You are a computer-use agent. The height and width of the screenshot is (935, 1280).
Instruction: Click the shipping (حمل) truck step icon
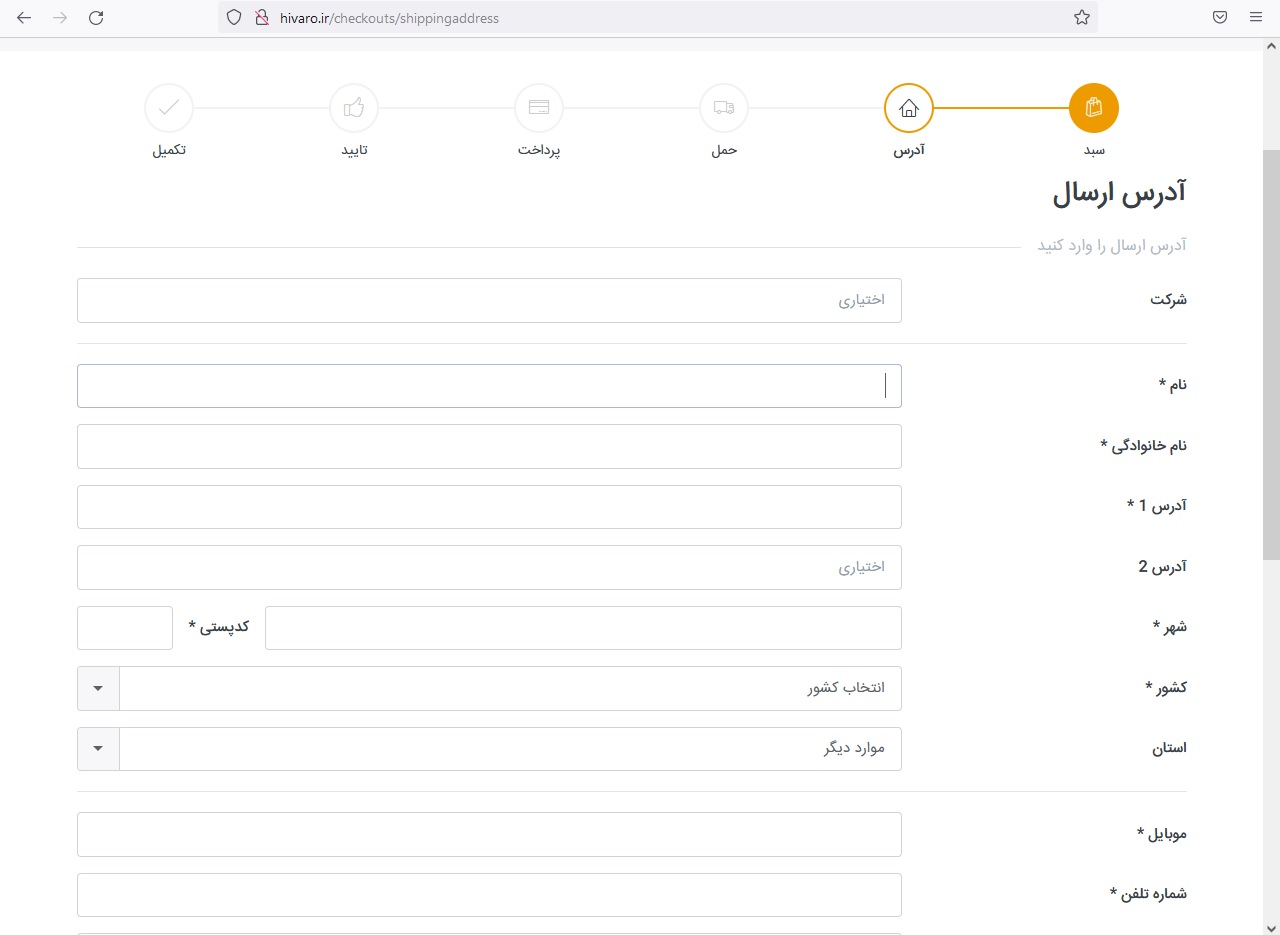(724, 108)
